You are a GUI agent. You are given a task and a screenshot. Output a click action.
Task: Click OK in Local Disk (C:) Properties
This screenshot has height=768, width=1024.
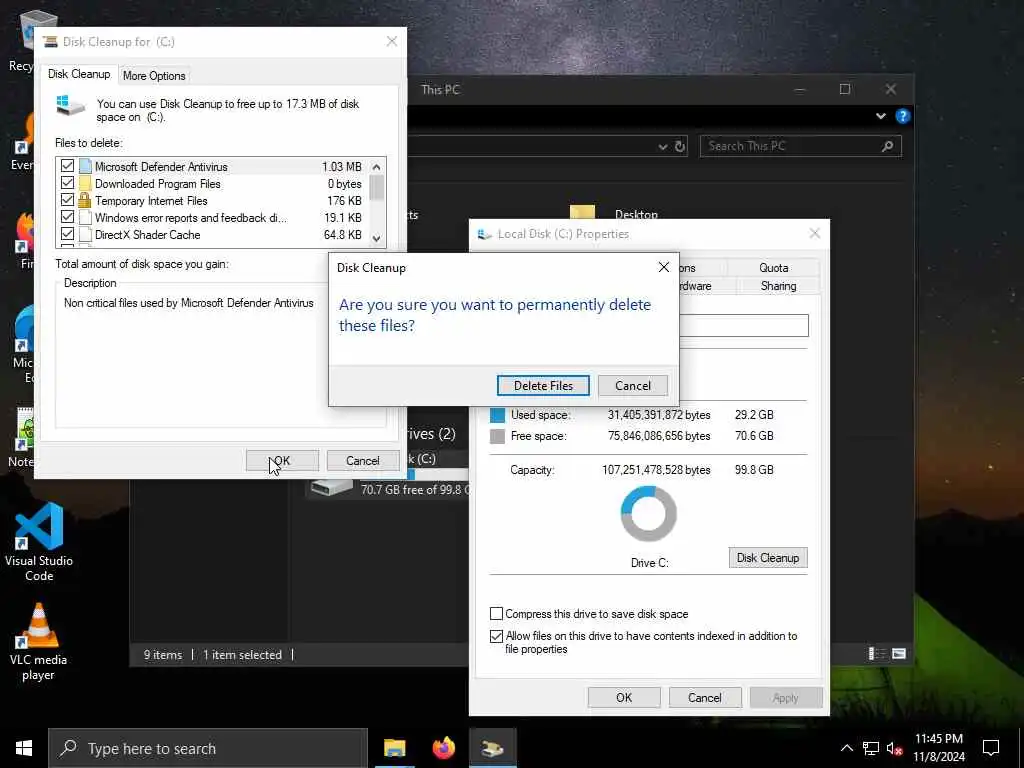[x=624, y=697]
